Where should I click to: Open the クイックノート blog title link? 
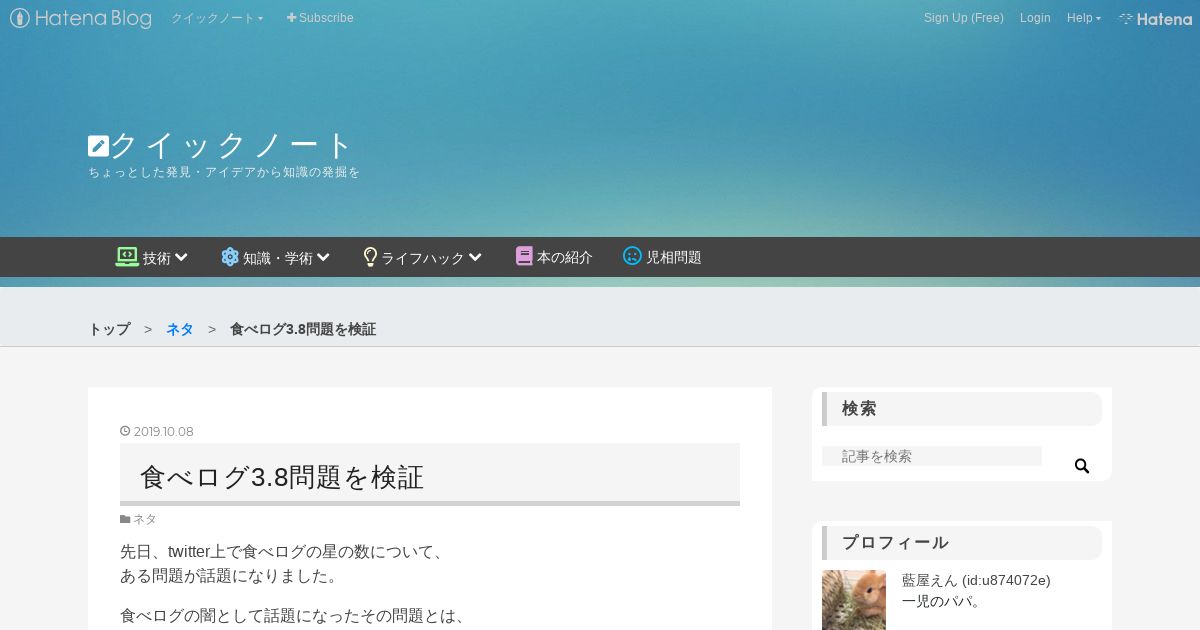point(220,146)
